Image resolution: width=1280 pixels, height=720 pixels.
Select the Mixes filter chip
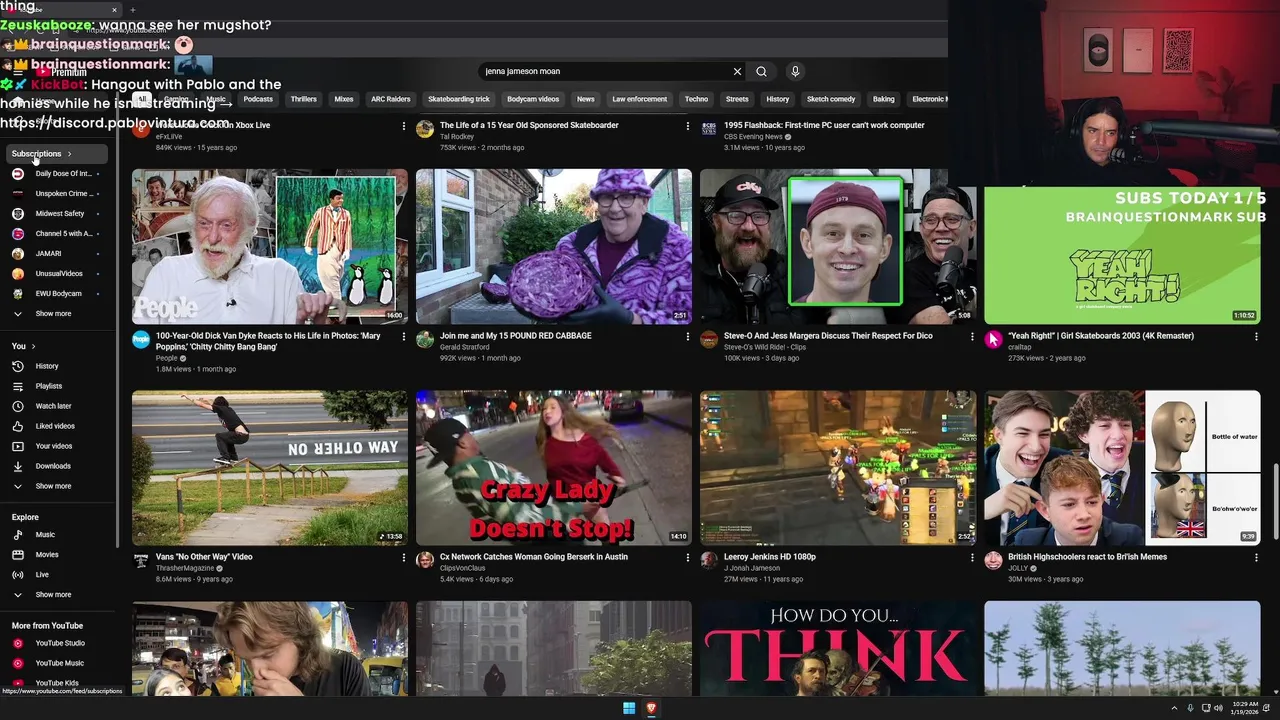(x=344, y=99)
